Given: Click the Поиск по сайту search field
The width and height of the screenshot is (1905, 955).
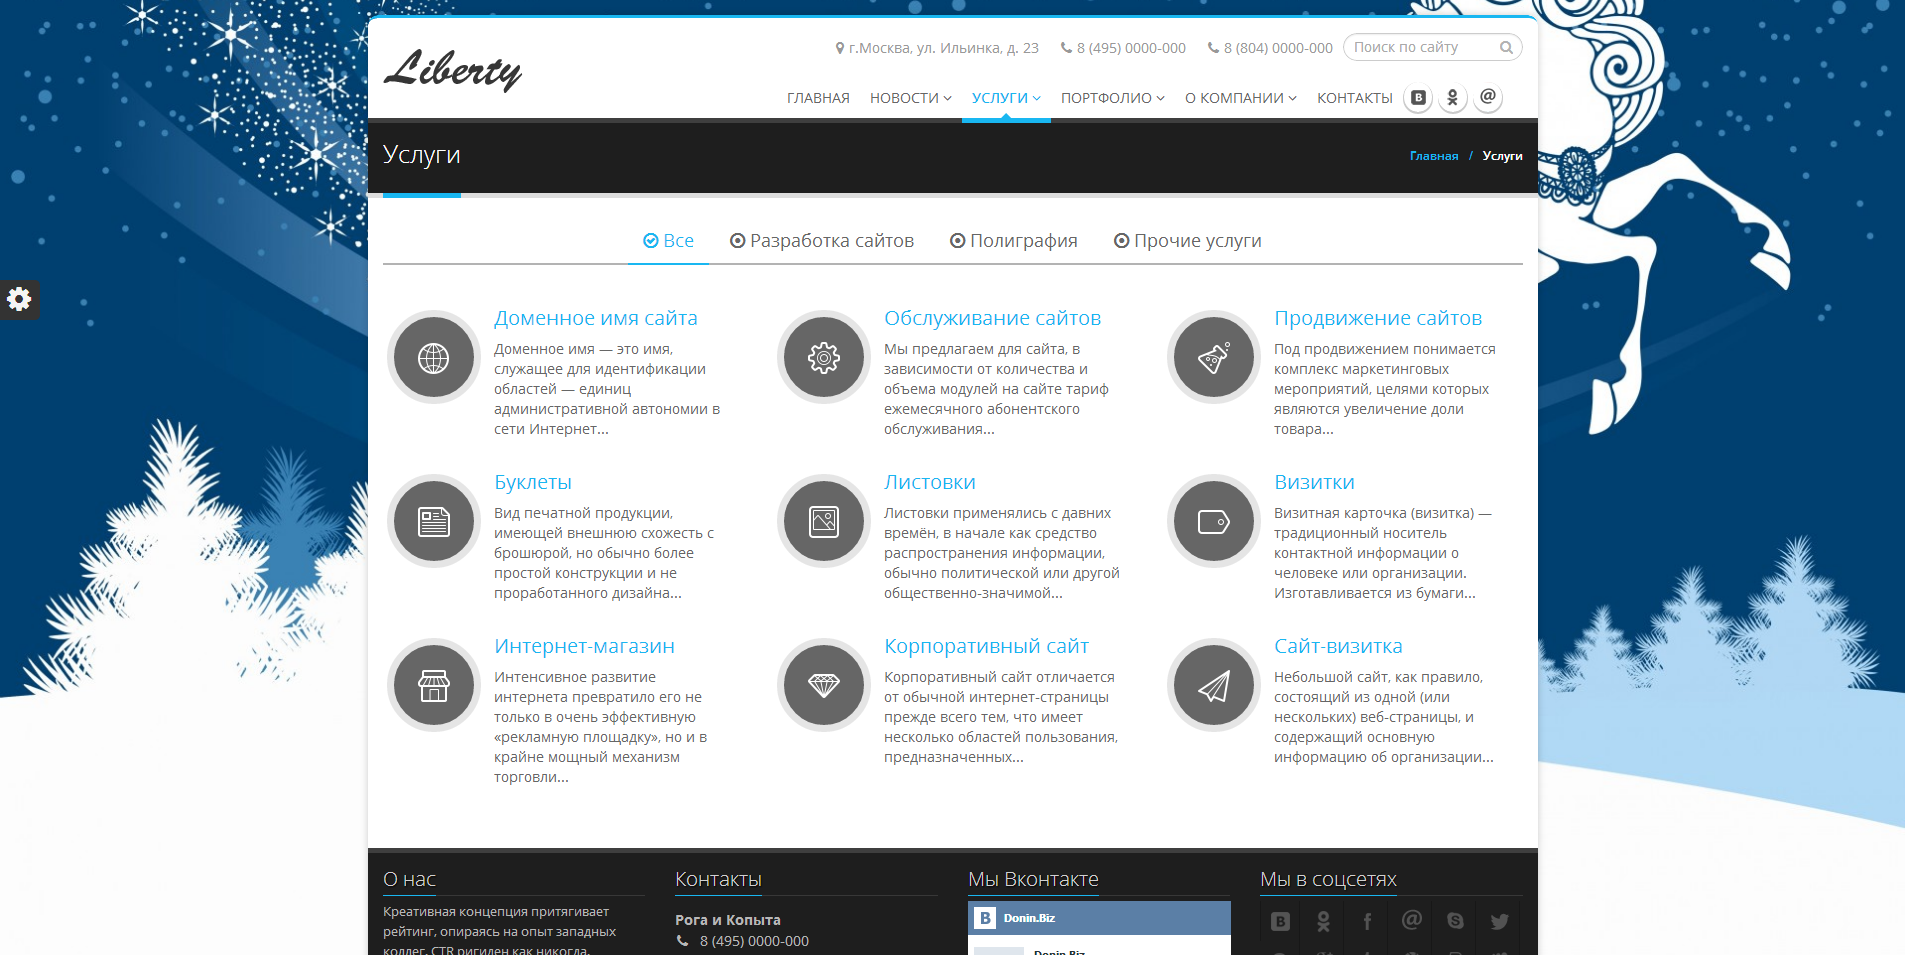Looking at the screenshot, I should pos(1422,47).
